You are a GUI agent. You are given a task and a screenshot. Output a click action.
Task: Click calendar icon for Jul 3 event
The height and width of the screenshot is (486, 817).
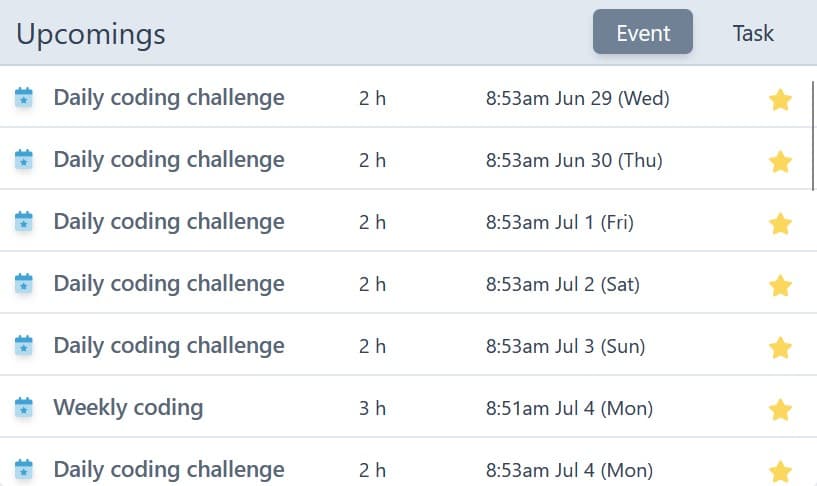coord(23,345)
